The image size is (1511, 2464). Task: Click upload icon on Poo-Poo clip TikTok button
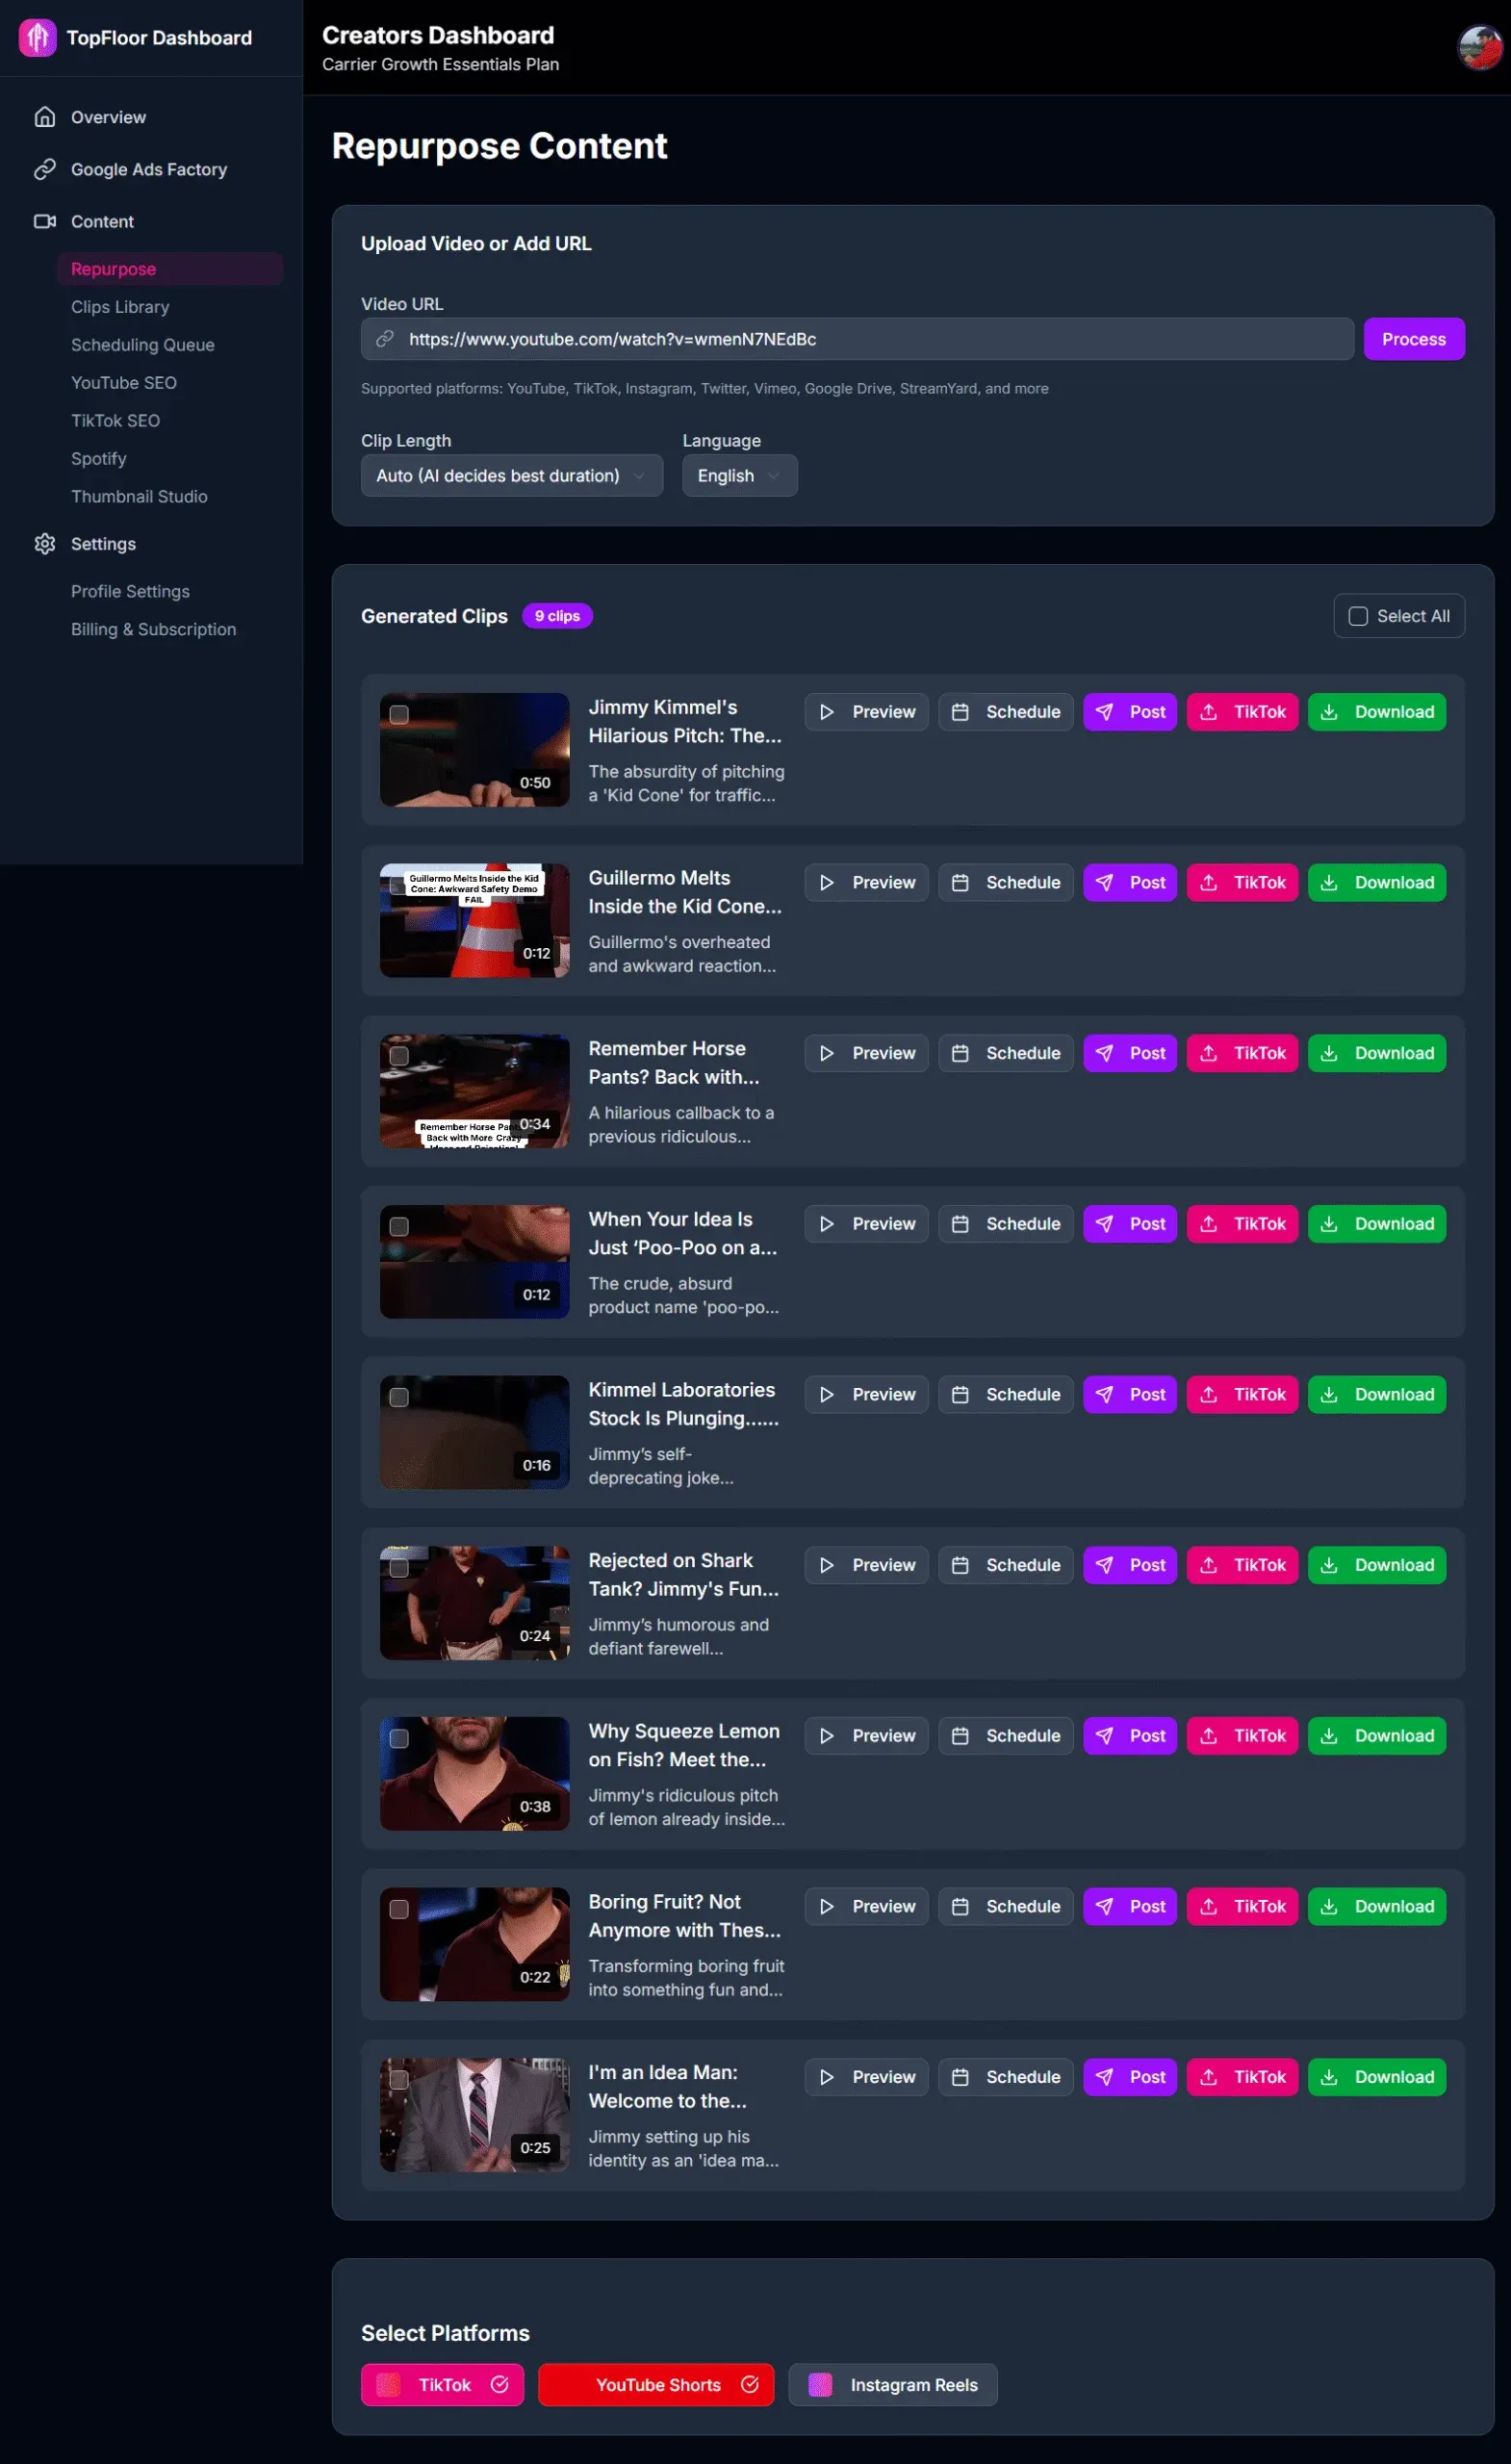(x=1208, y=1224)
